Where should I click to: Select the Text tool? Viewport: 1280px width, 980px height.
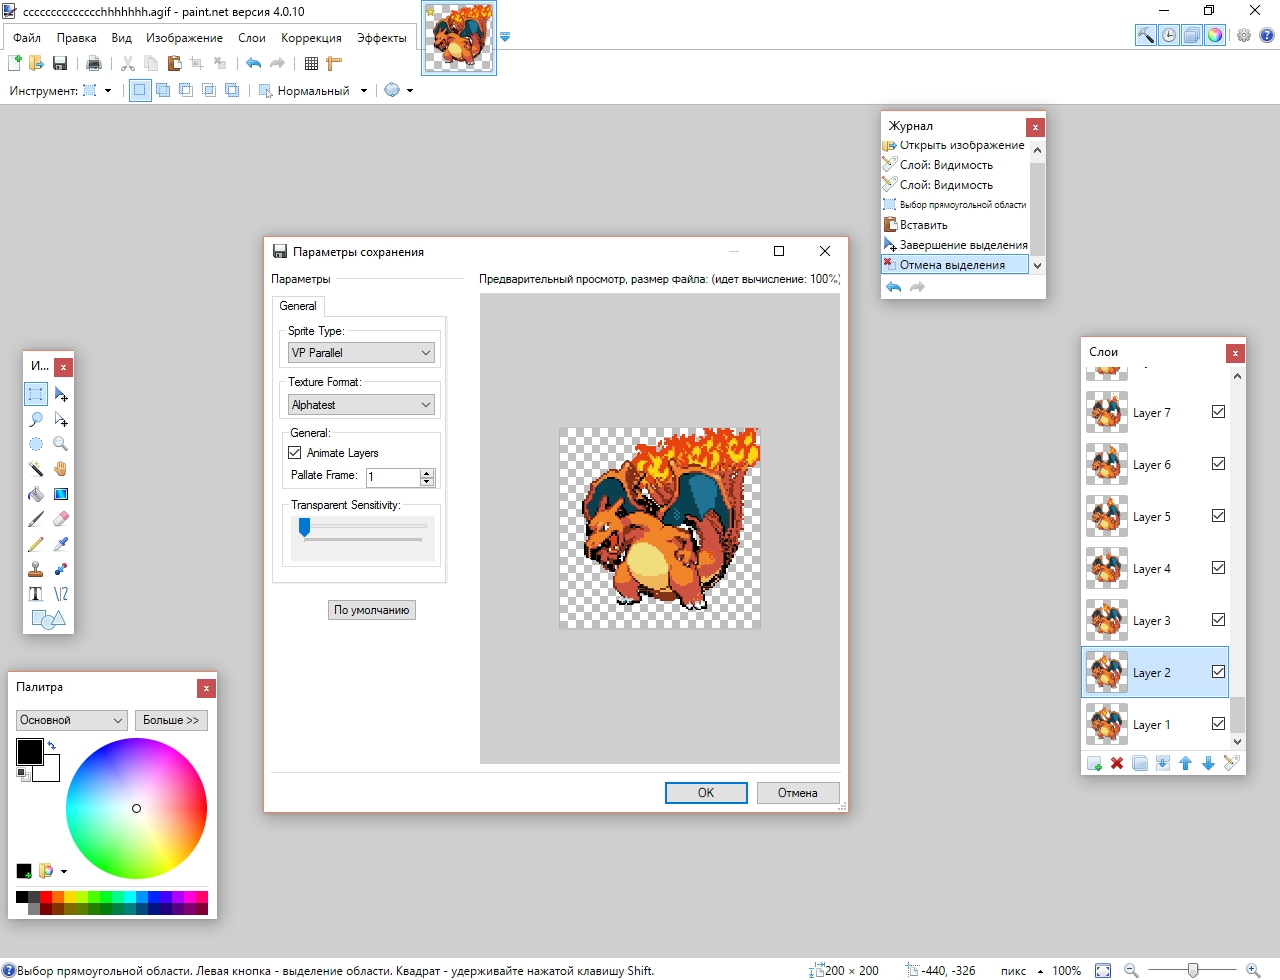pos(36,594)
